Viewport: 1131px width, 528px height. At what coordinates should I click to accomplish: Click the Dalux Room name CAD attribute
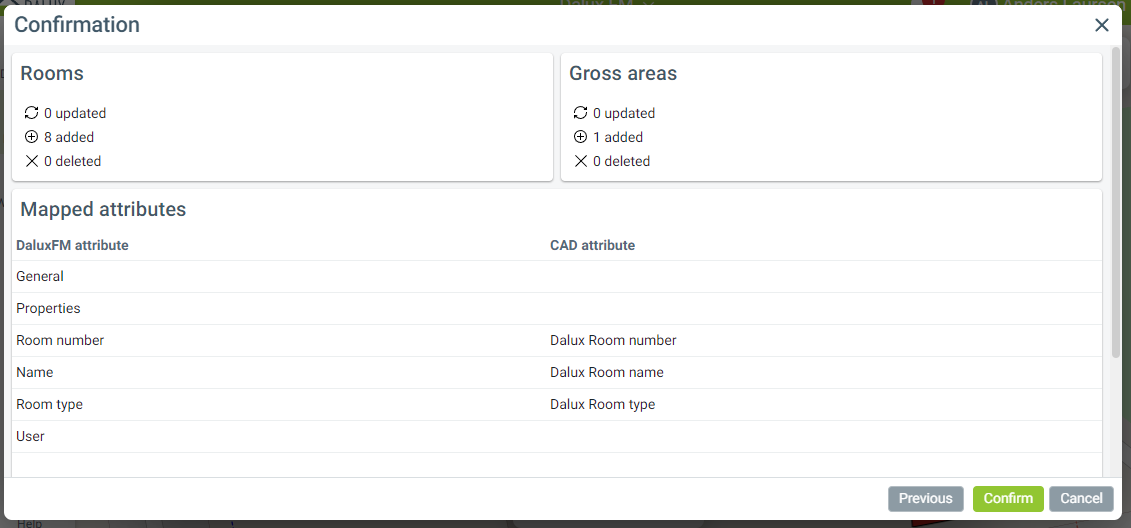[x=606, y=372]
